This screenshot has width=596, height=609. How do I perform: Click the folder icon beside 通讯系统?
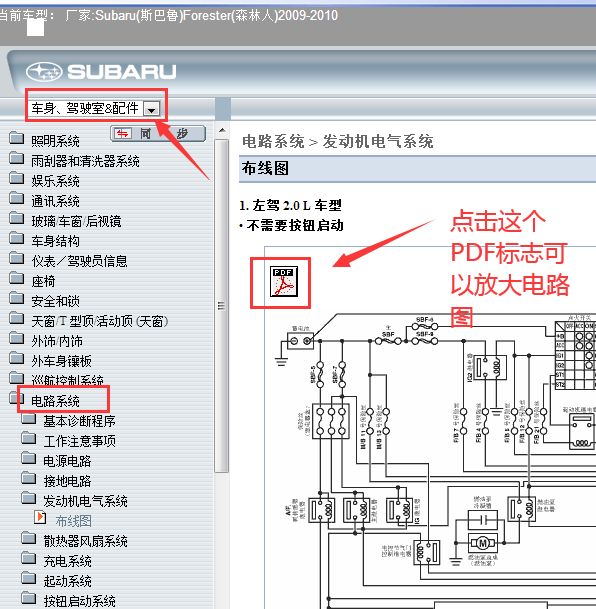click(x=17, y=198)
